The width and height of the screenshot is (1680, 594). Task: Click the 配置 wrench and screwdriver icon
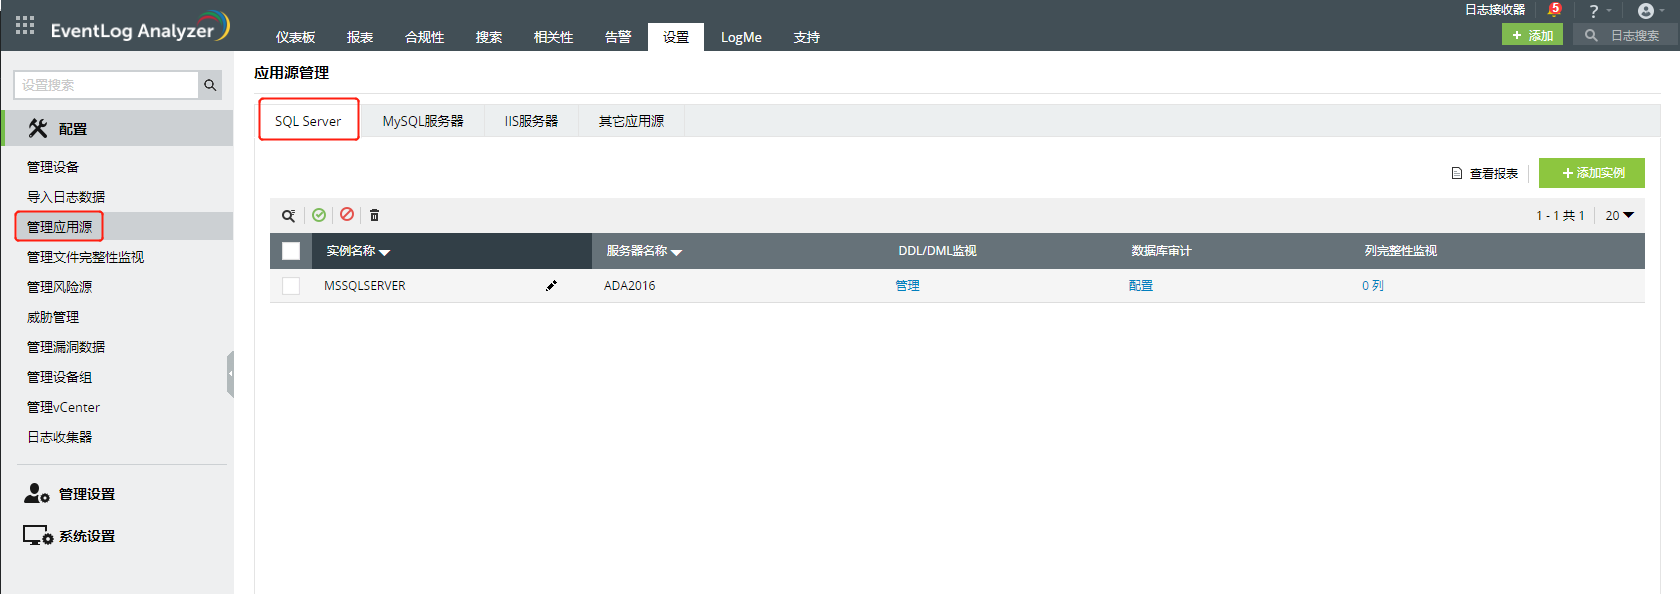click(38, 128)
